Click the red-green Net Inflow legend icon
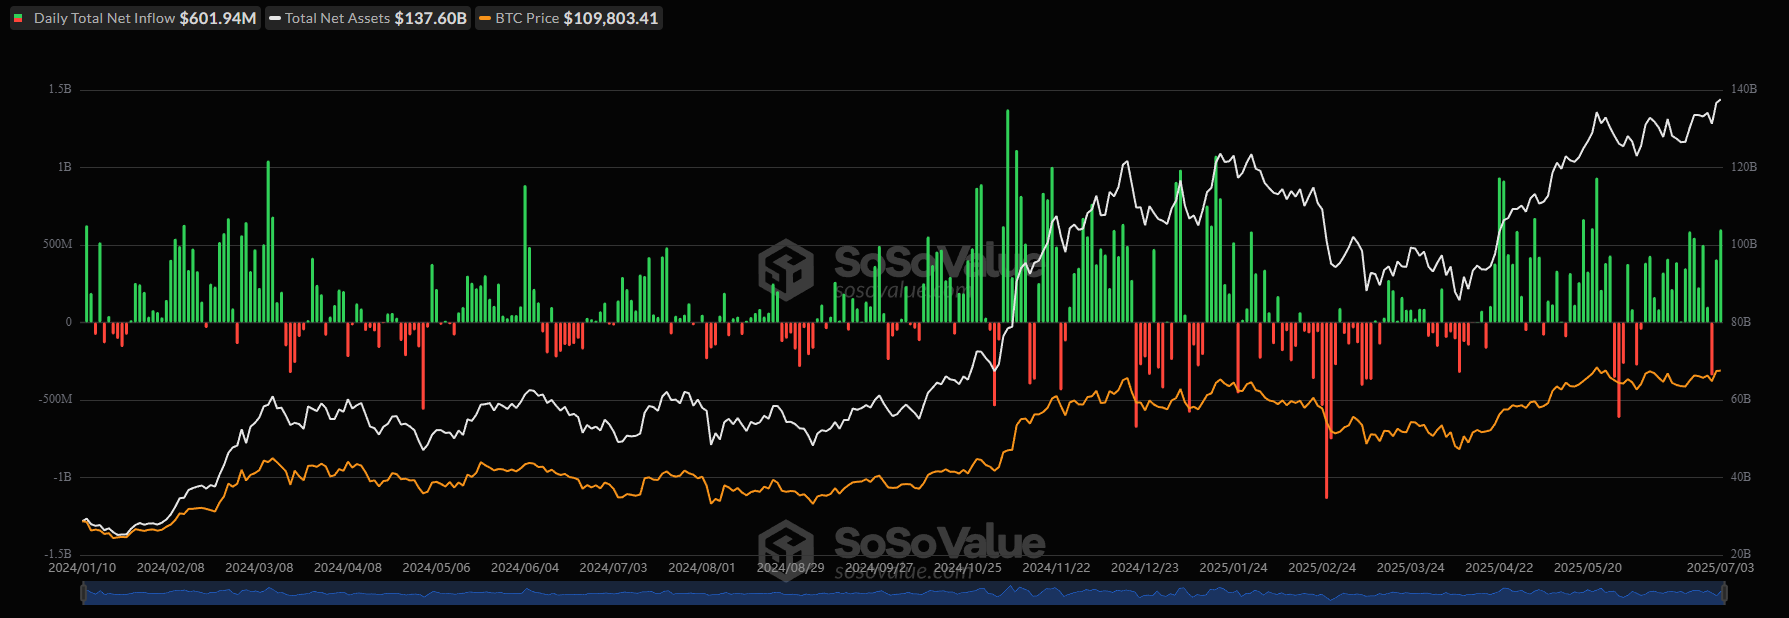The width and height of the screenshot is (1789, 618). pyautogui.click(x=18, y=18)
